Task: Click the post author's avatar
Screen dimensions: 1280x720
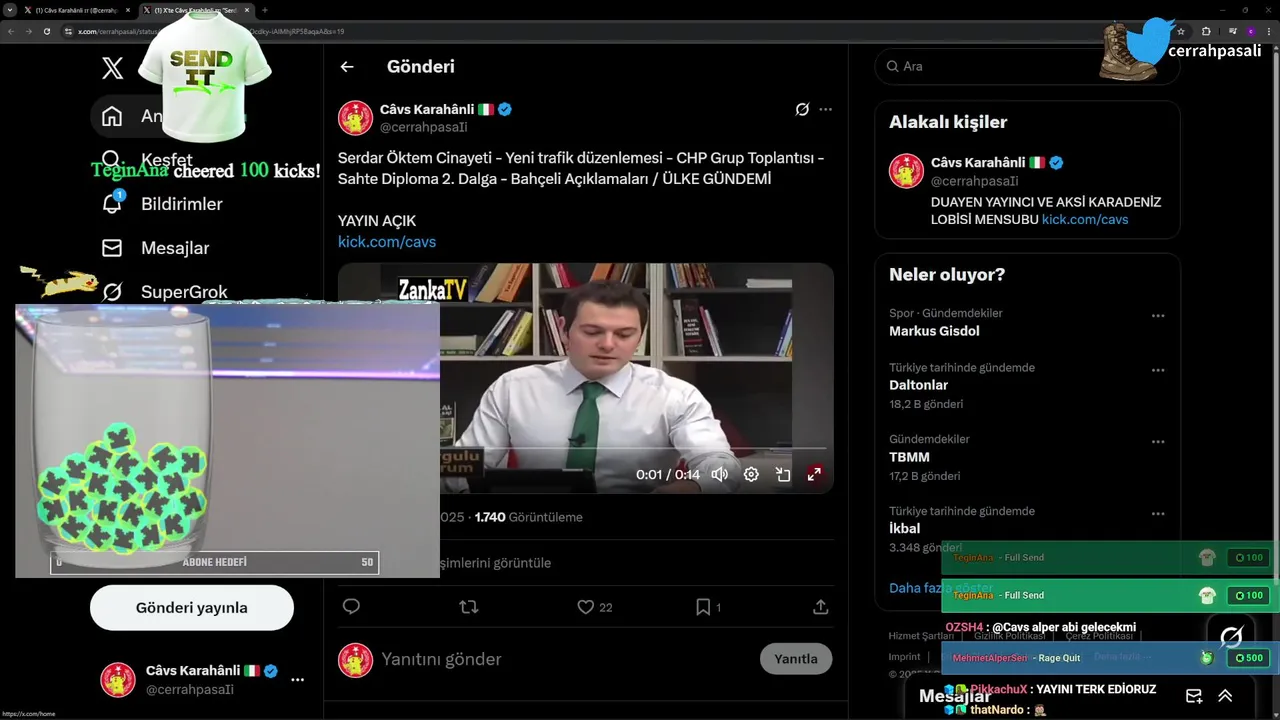Action: (x=355, y=118)
